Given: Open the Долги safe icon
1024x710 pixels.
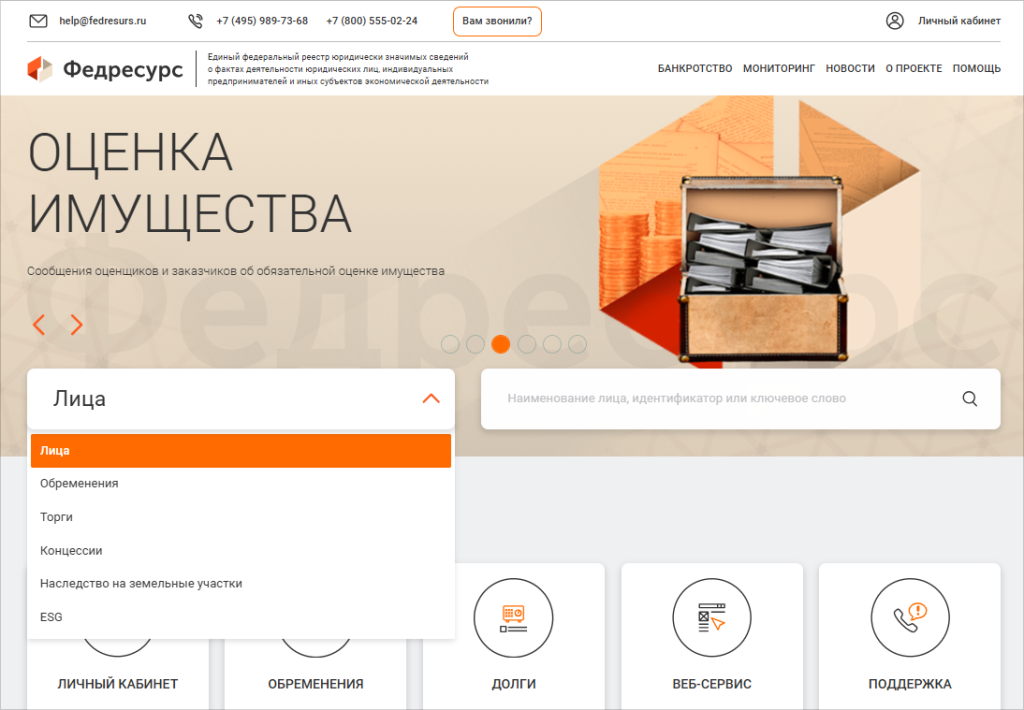Looking at the screenshot, I should click(x=513, y=617).
